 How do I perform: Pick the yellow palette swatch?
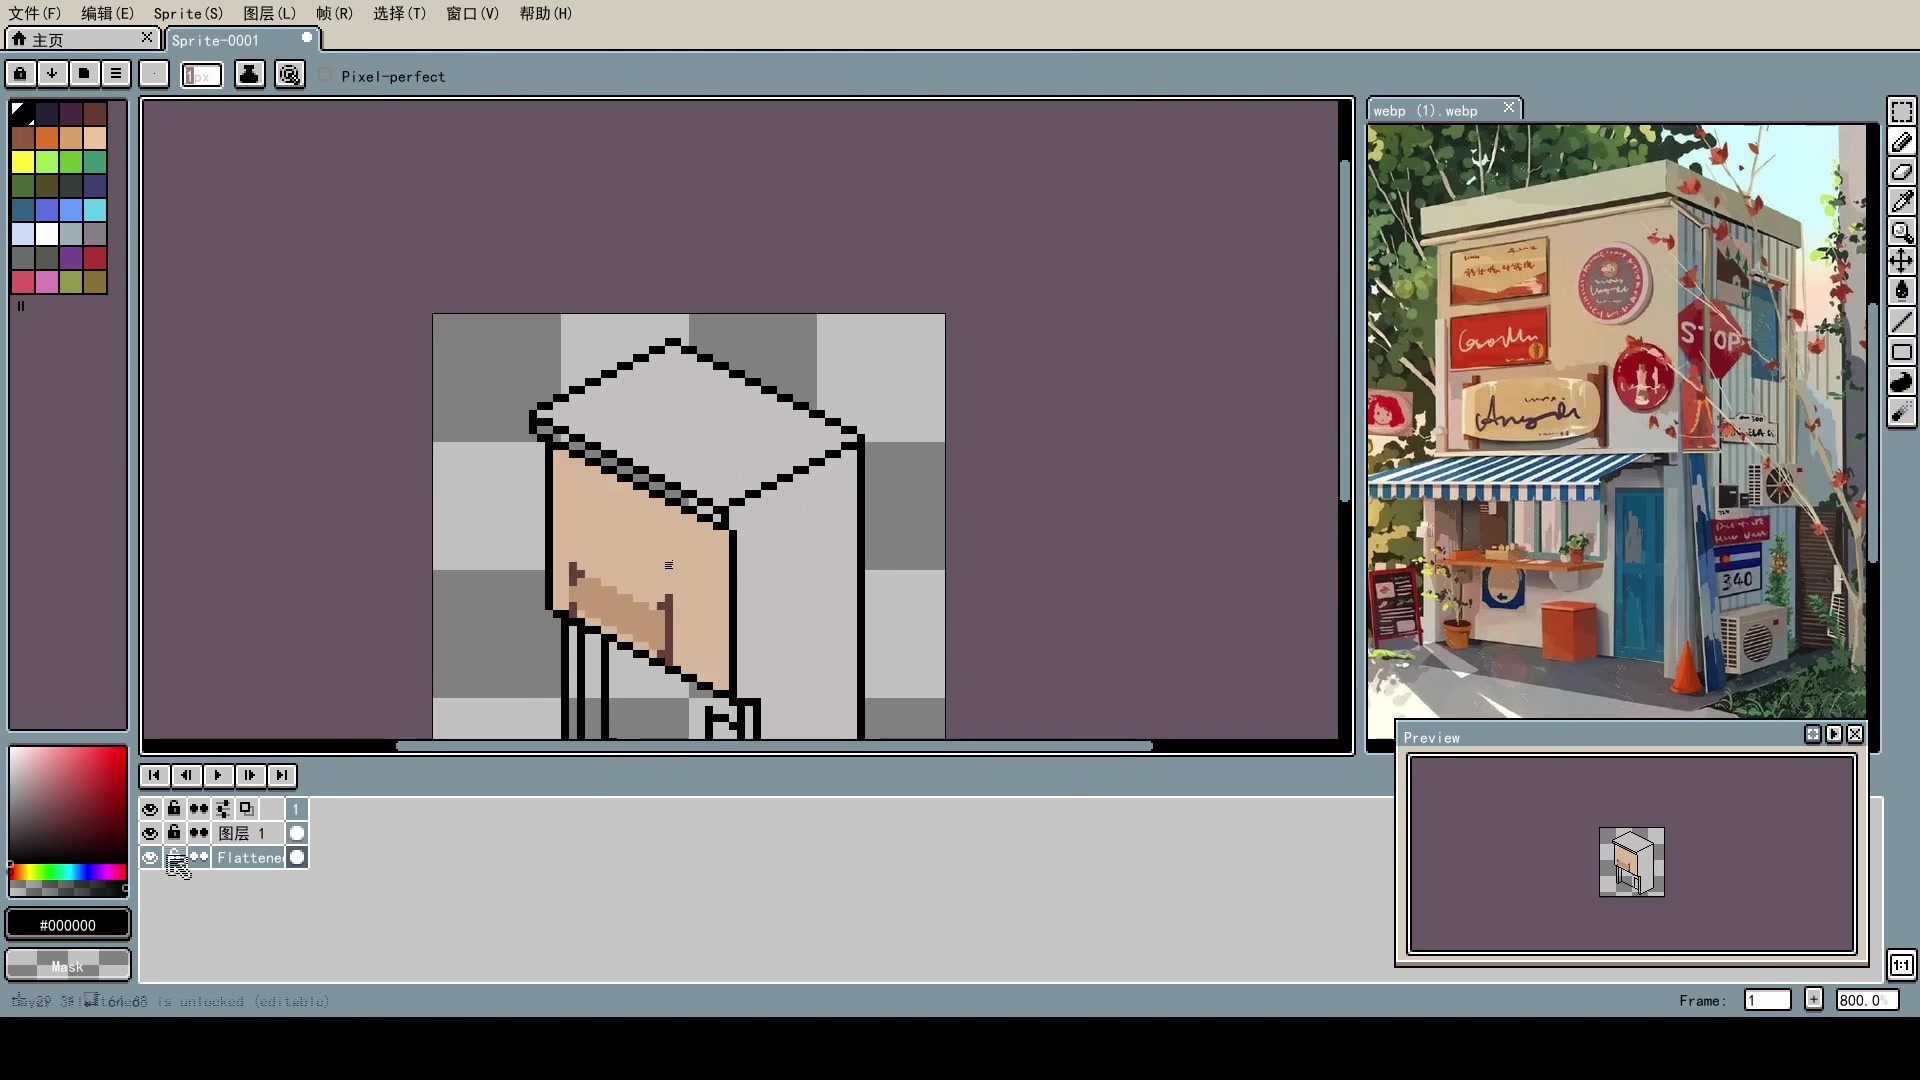(x=23, y=162)
